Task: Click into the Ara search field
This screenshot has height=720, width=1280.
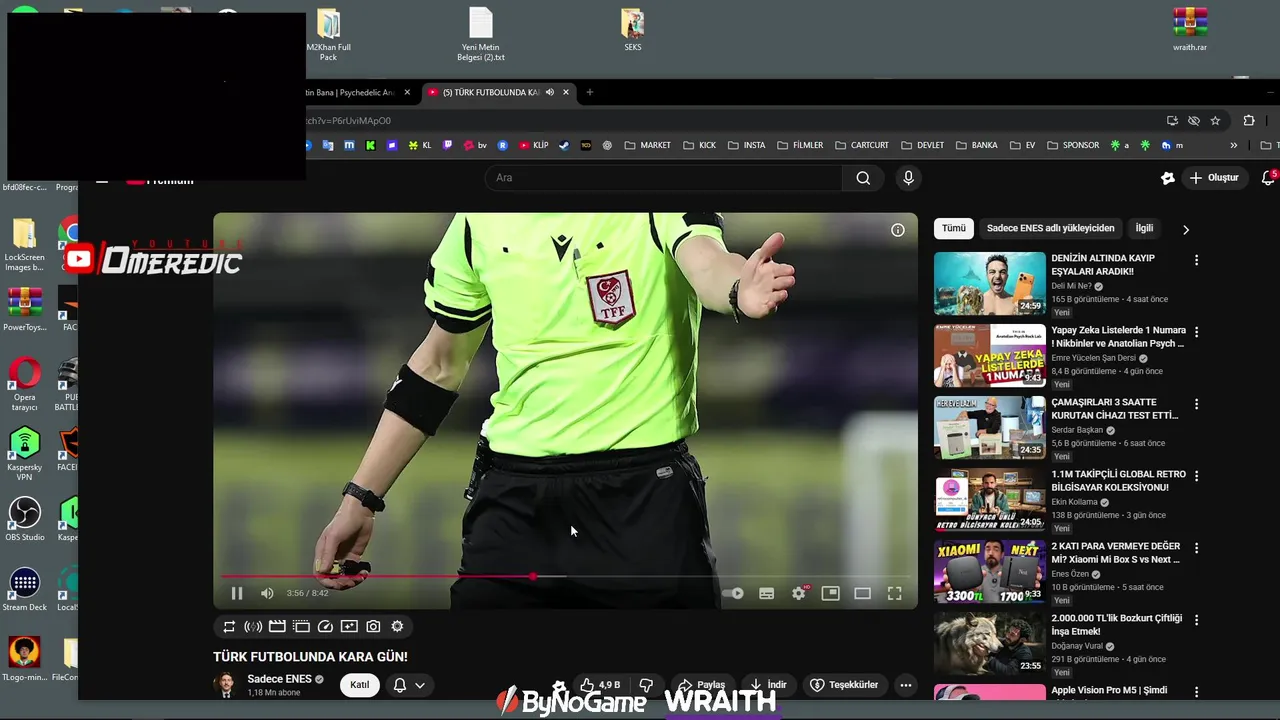Action: coord(664,178)
